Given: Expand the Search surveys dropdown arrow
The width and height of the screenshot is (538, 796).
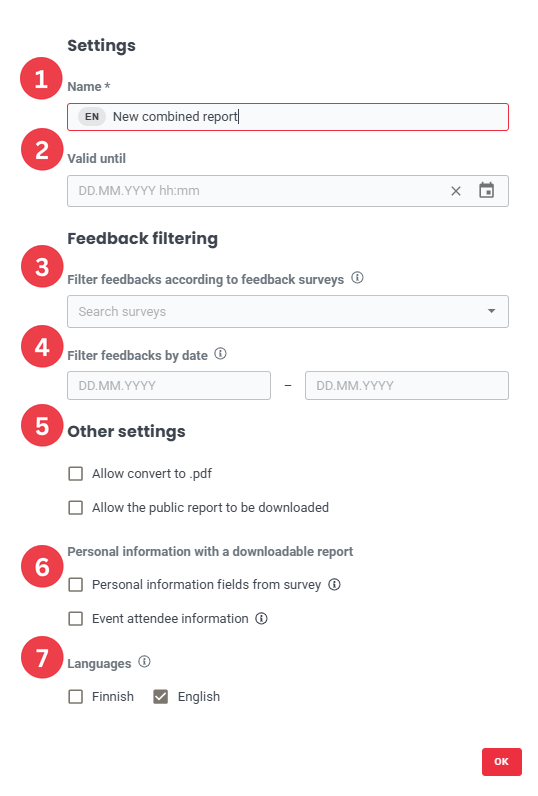Looking at the screenshot, I should [491, 311].
